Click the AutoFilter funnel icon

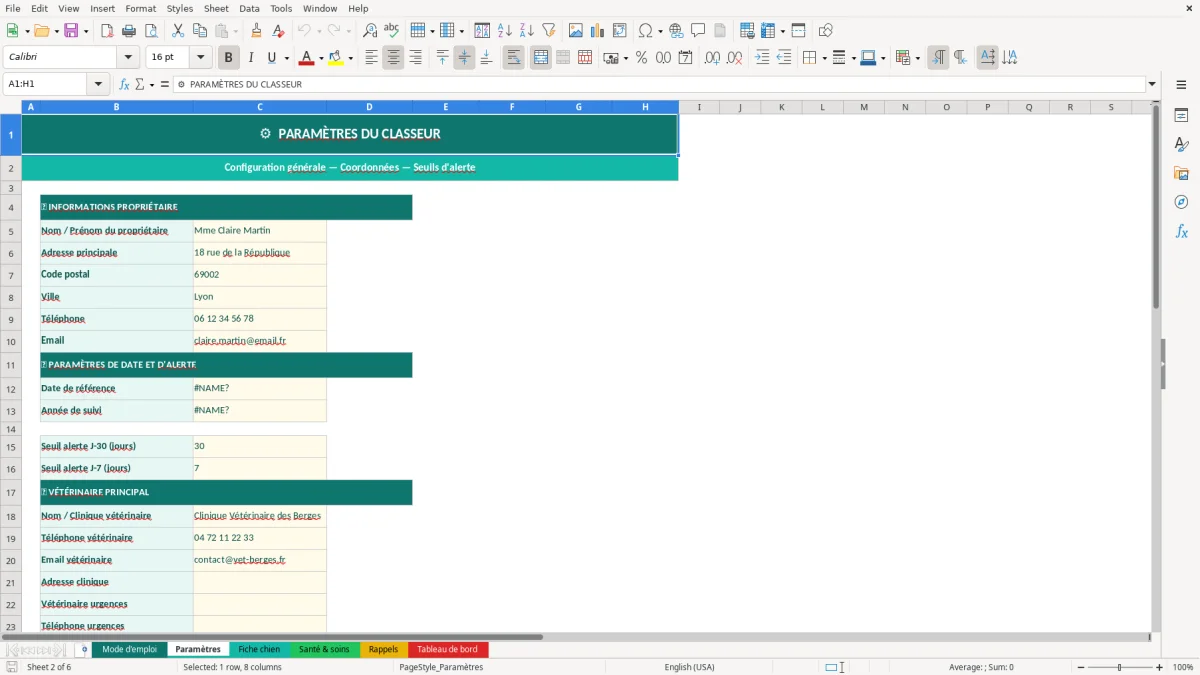(548, 31)
